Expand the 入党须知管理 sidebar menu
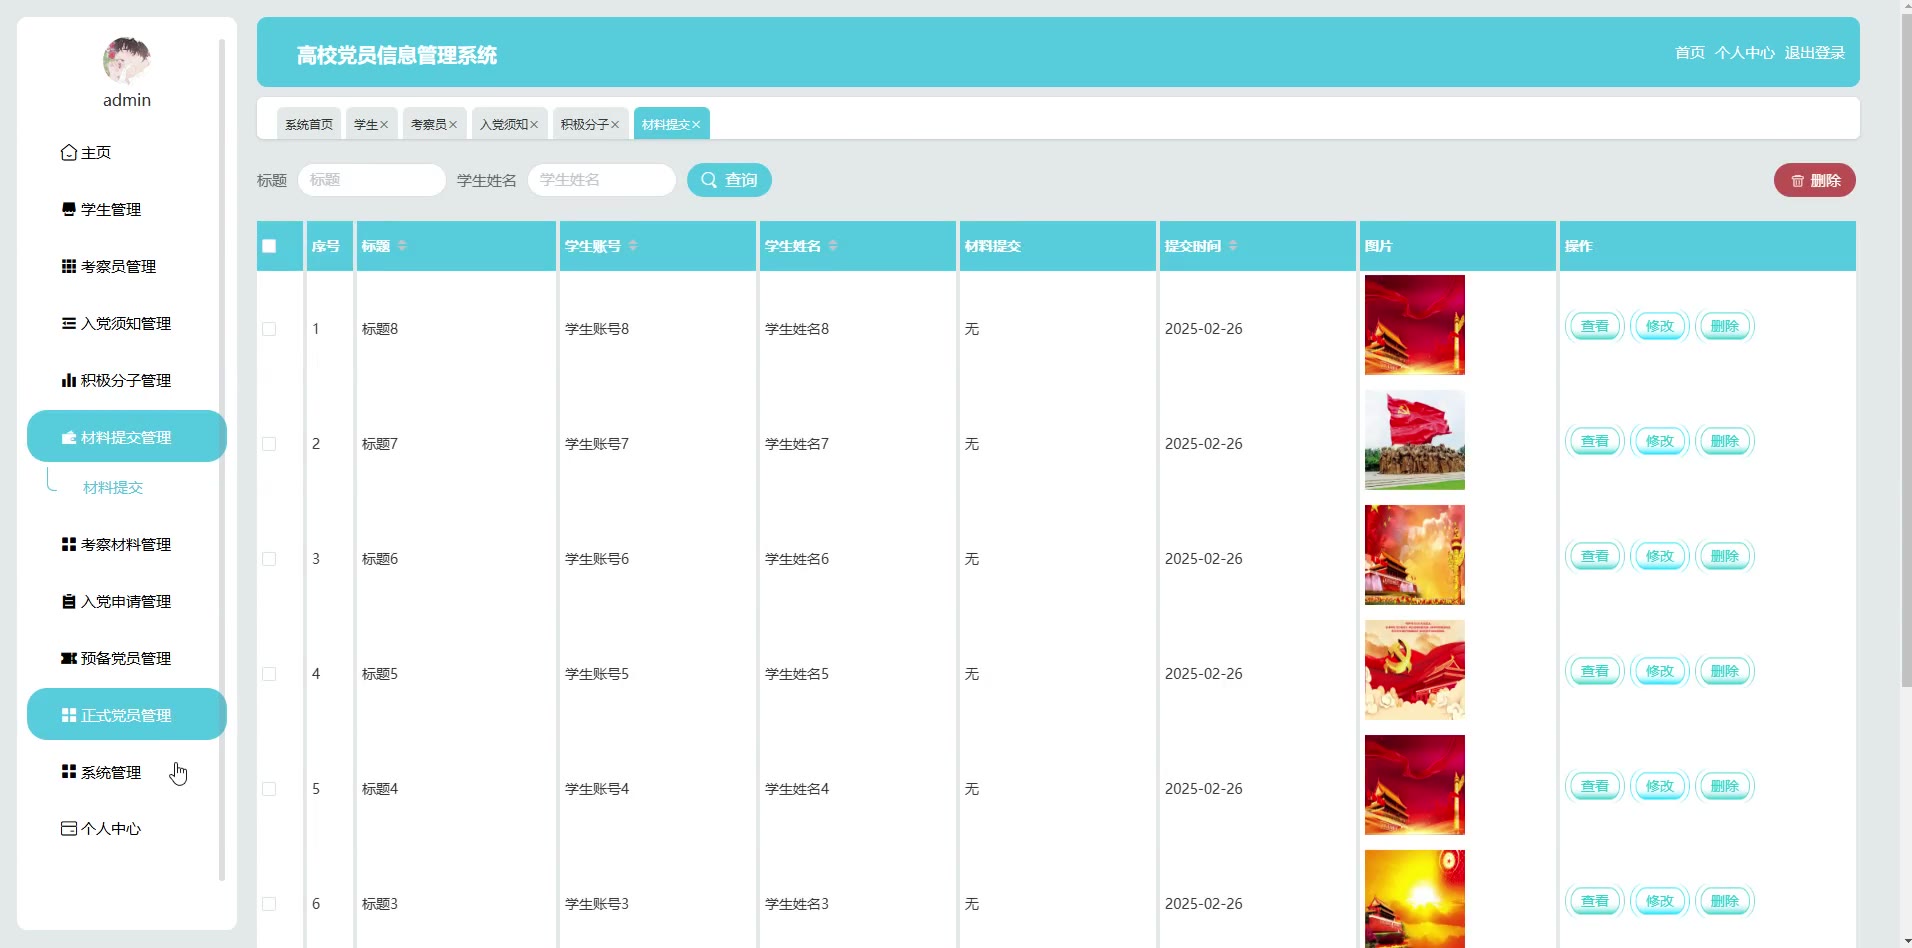1912x948 pixels. 127,324
